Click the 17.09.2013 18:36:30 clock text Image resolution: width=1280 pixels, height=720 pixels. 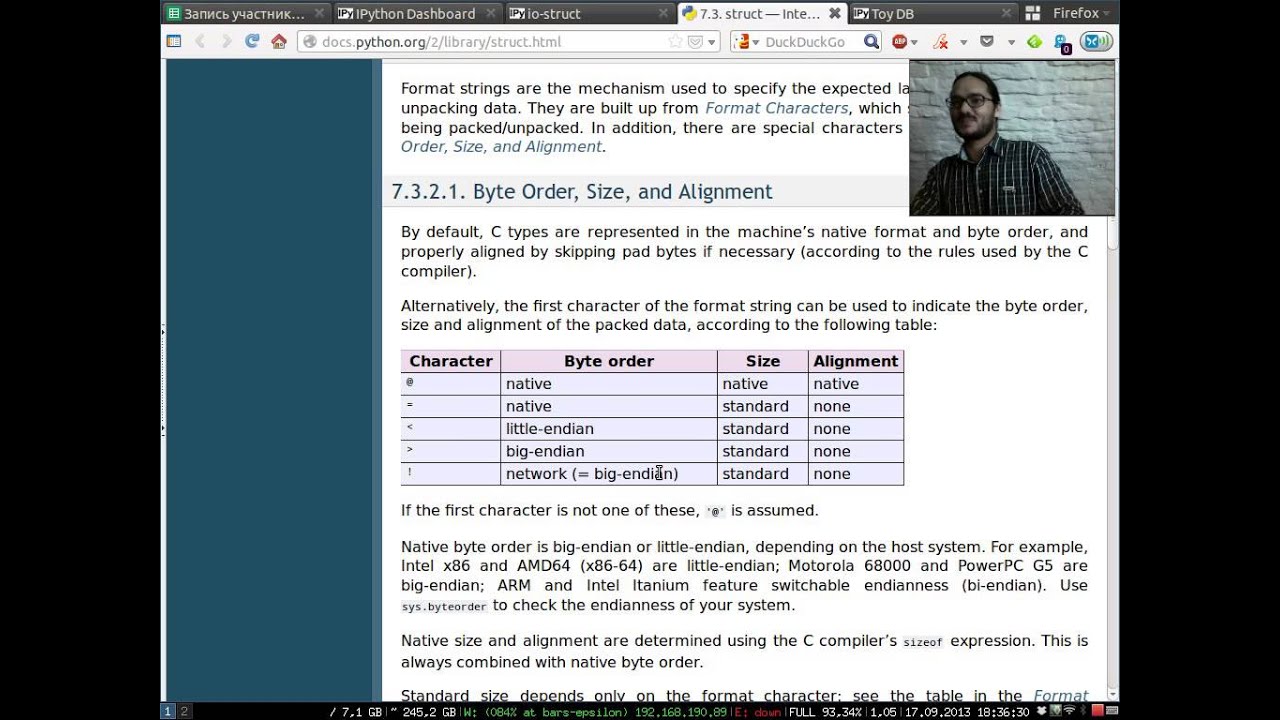968,712
